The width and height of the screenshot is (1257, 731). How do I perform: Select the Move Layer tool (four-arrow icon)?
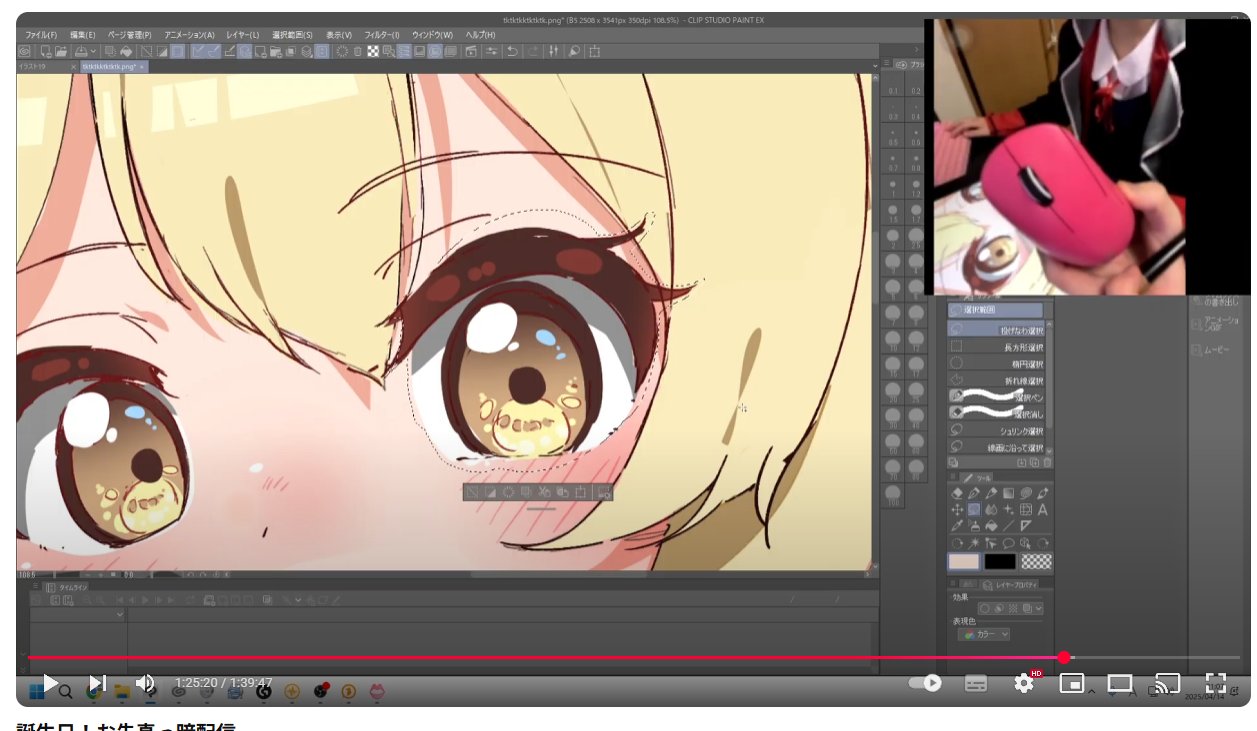pyautogui.click(x=957, y=510)
